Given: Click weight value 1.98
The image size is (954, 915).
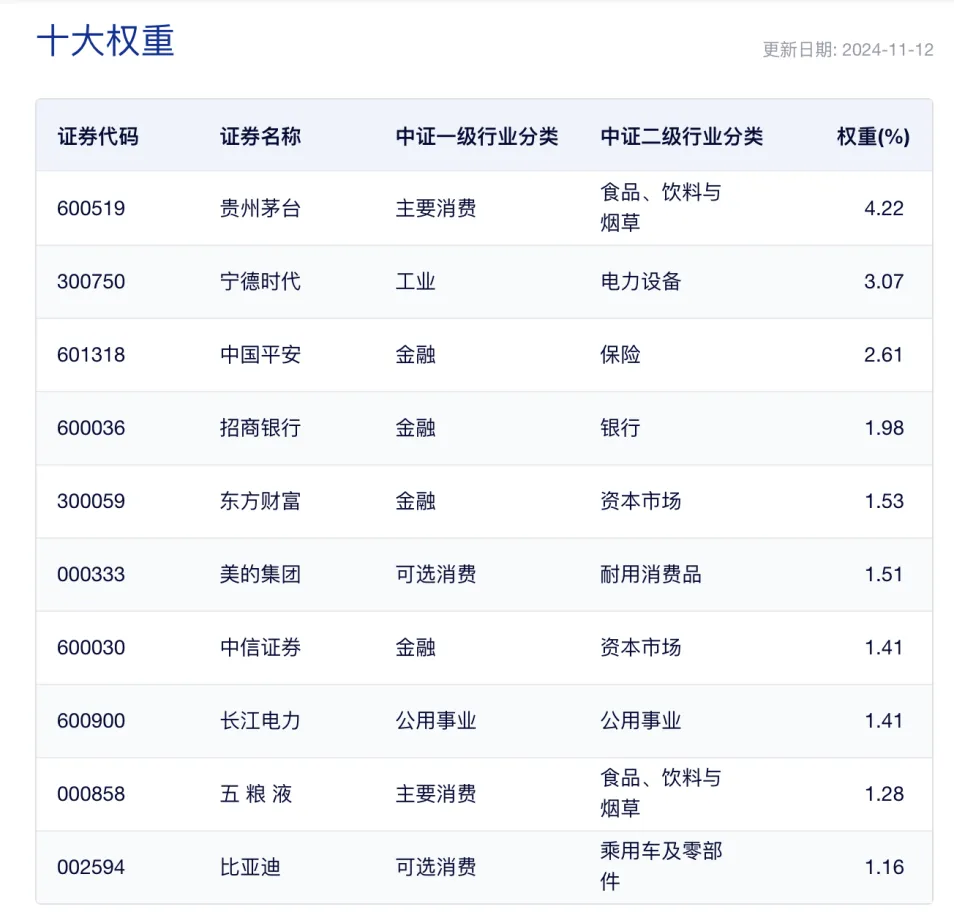Looking at the screenshot, I should 885,428.
